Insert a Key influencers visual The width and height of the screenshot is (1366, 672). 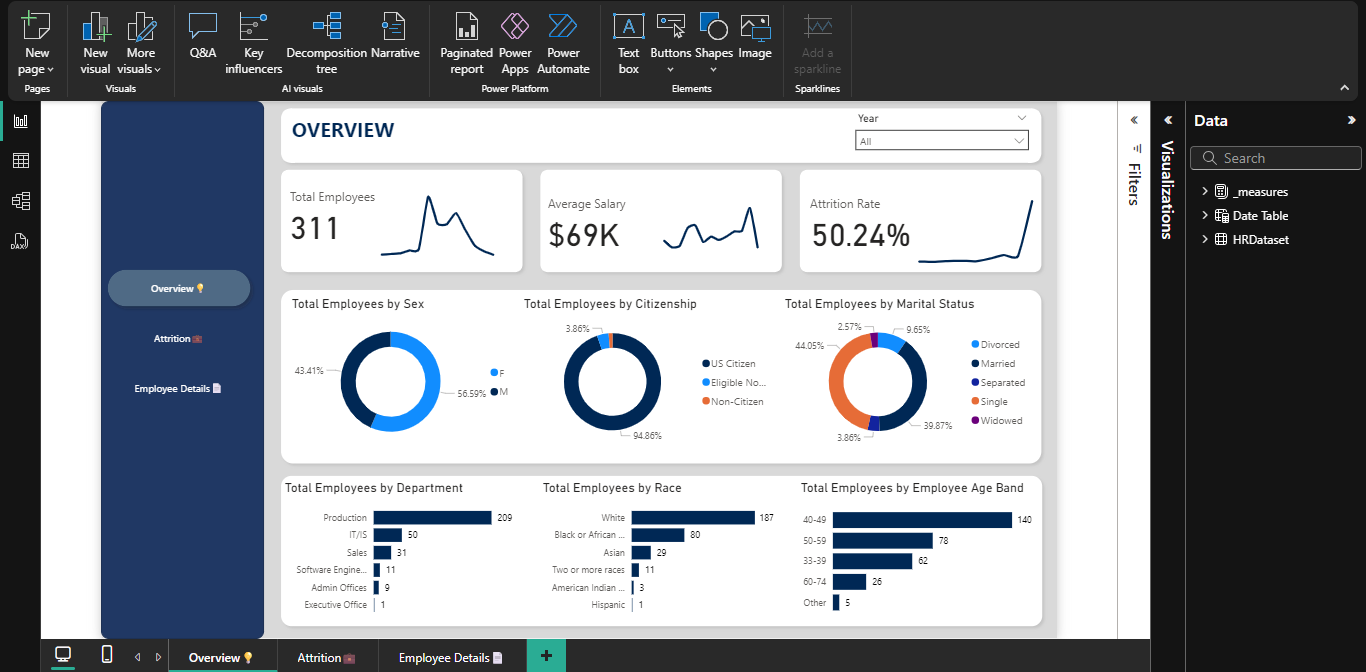point(253,44)
